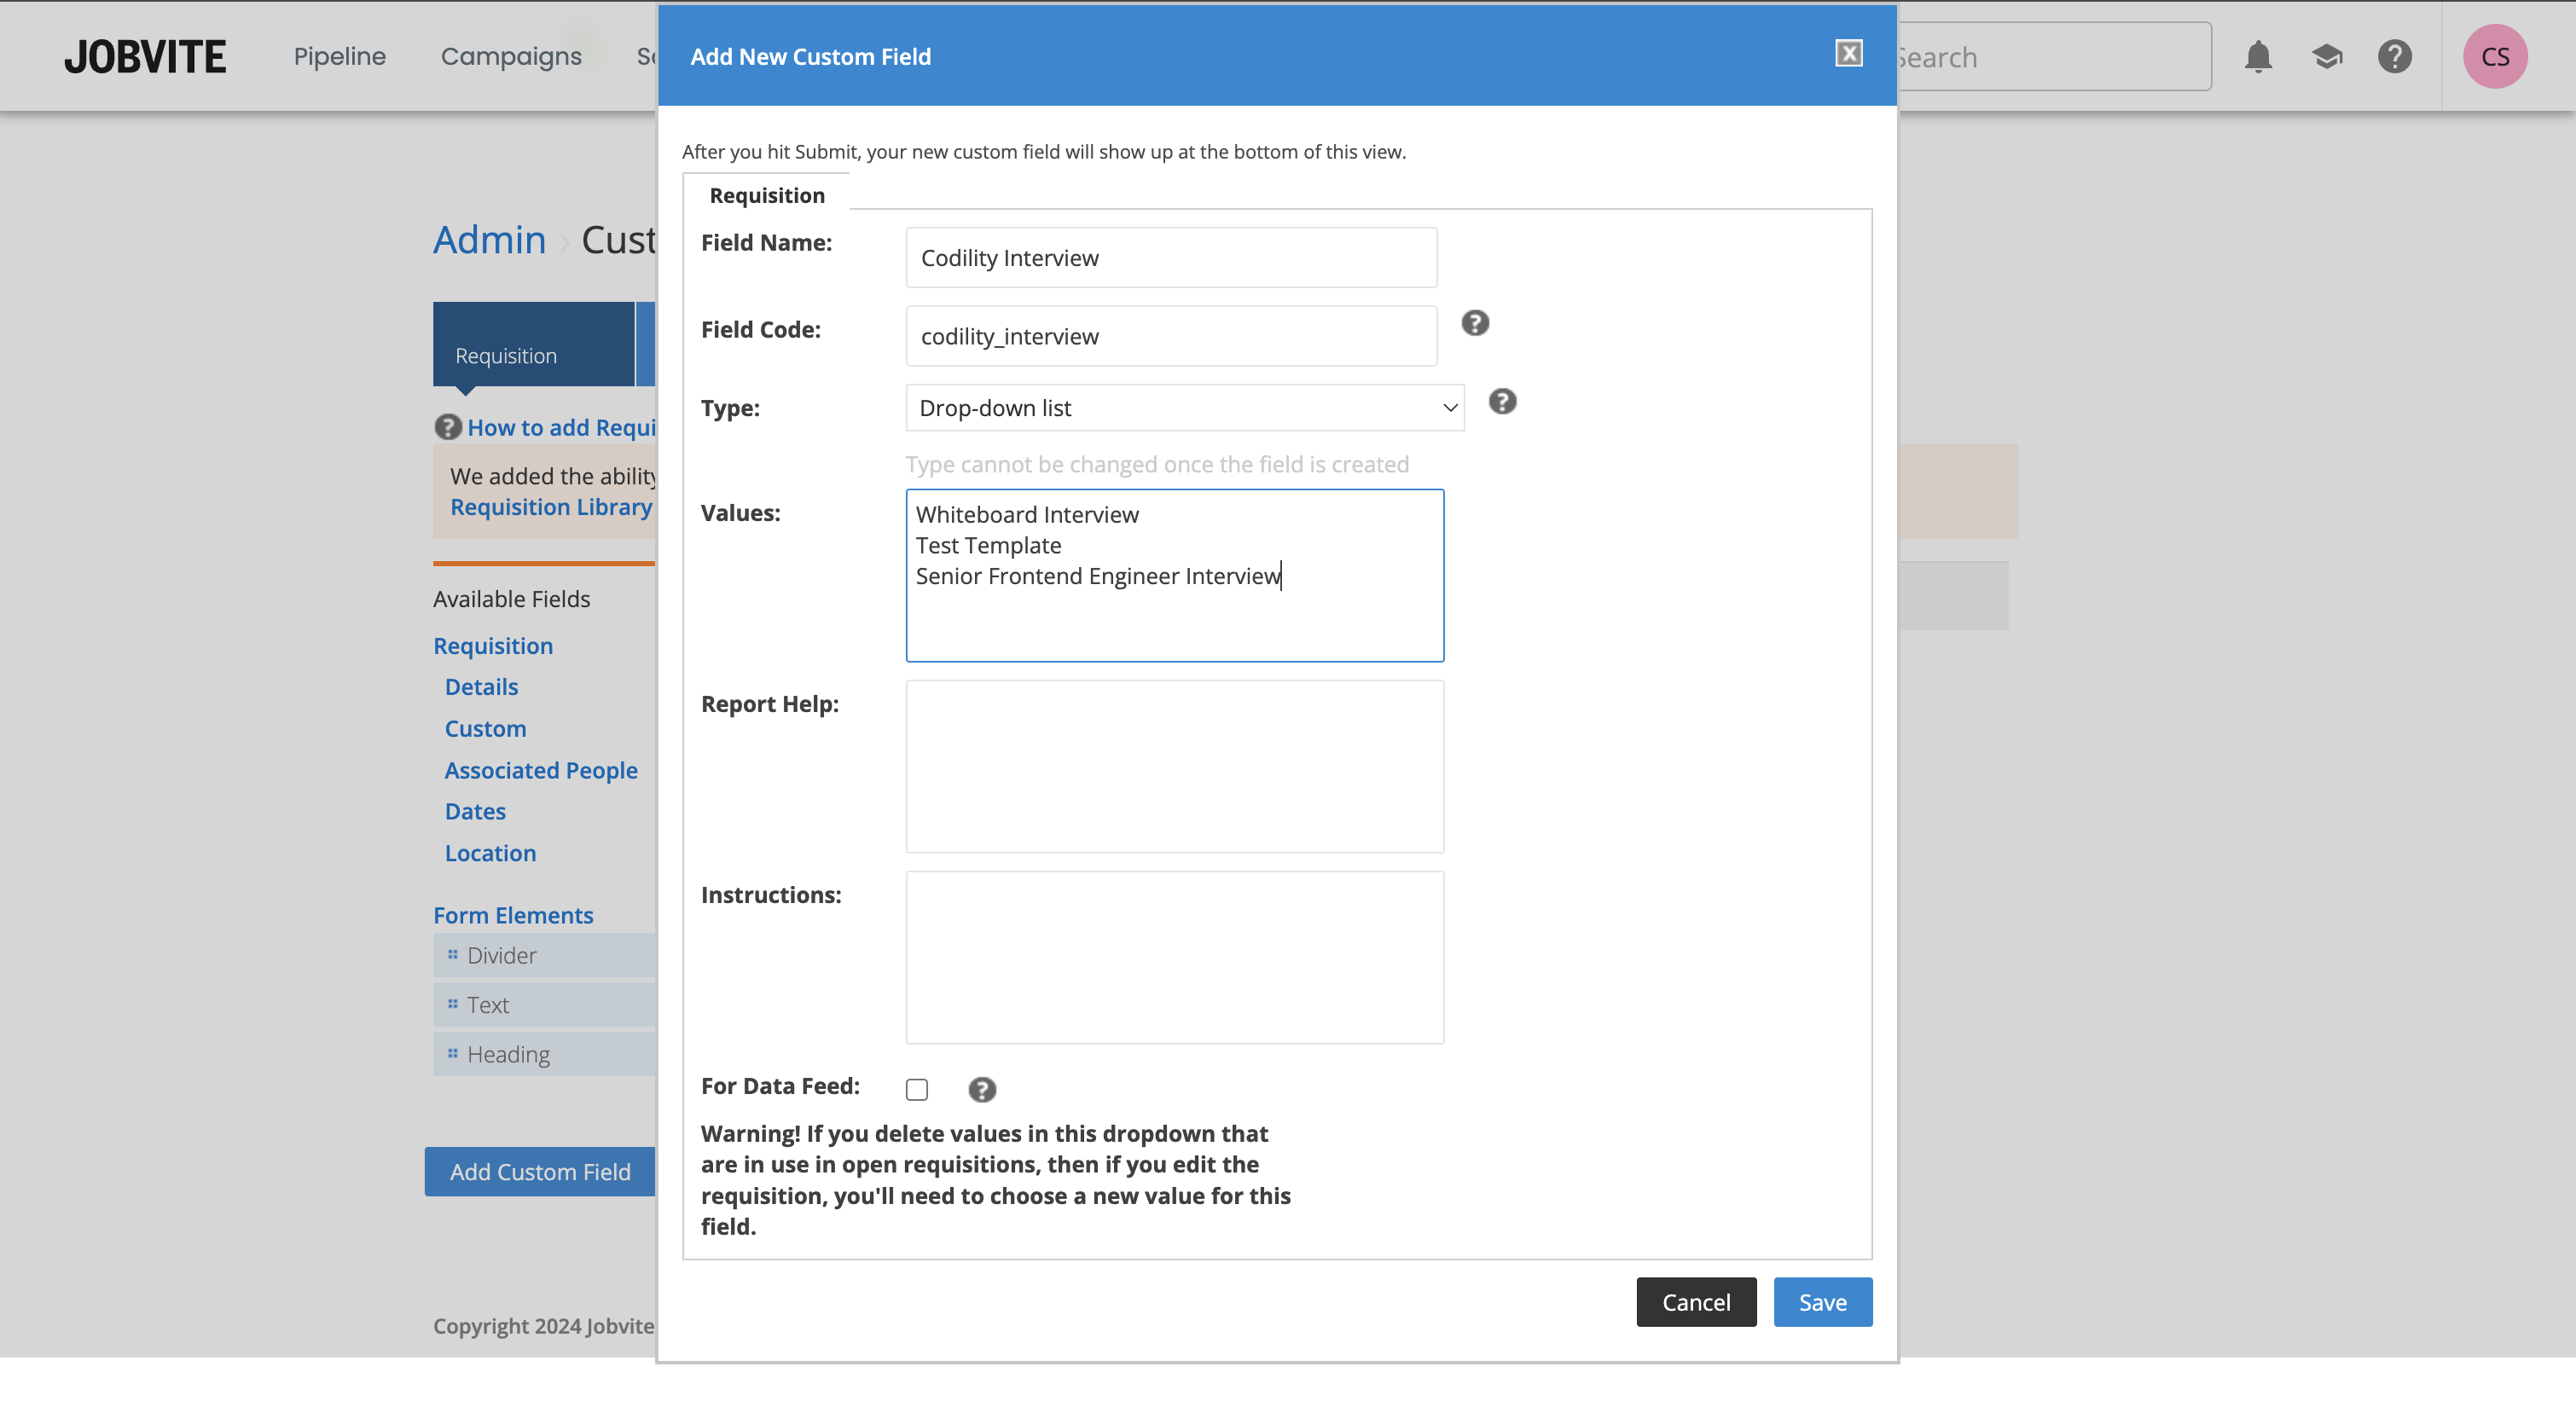Image resolution: width=2576 pixels, height=1407 pixels.
Task: Close the Add New Custom Field dialog
Action: tap(1848, 54)
